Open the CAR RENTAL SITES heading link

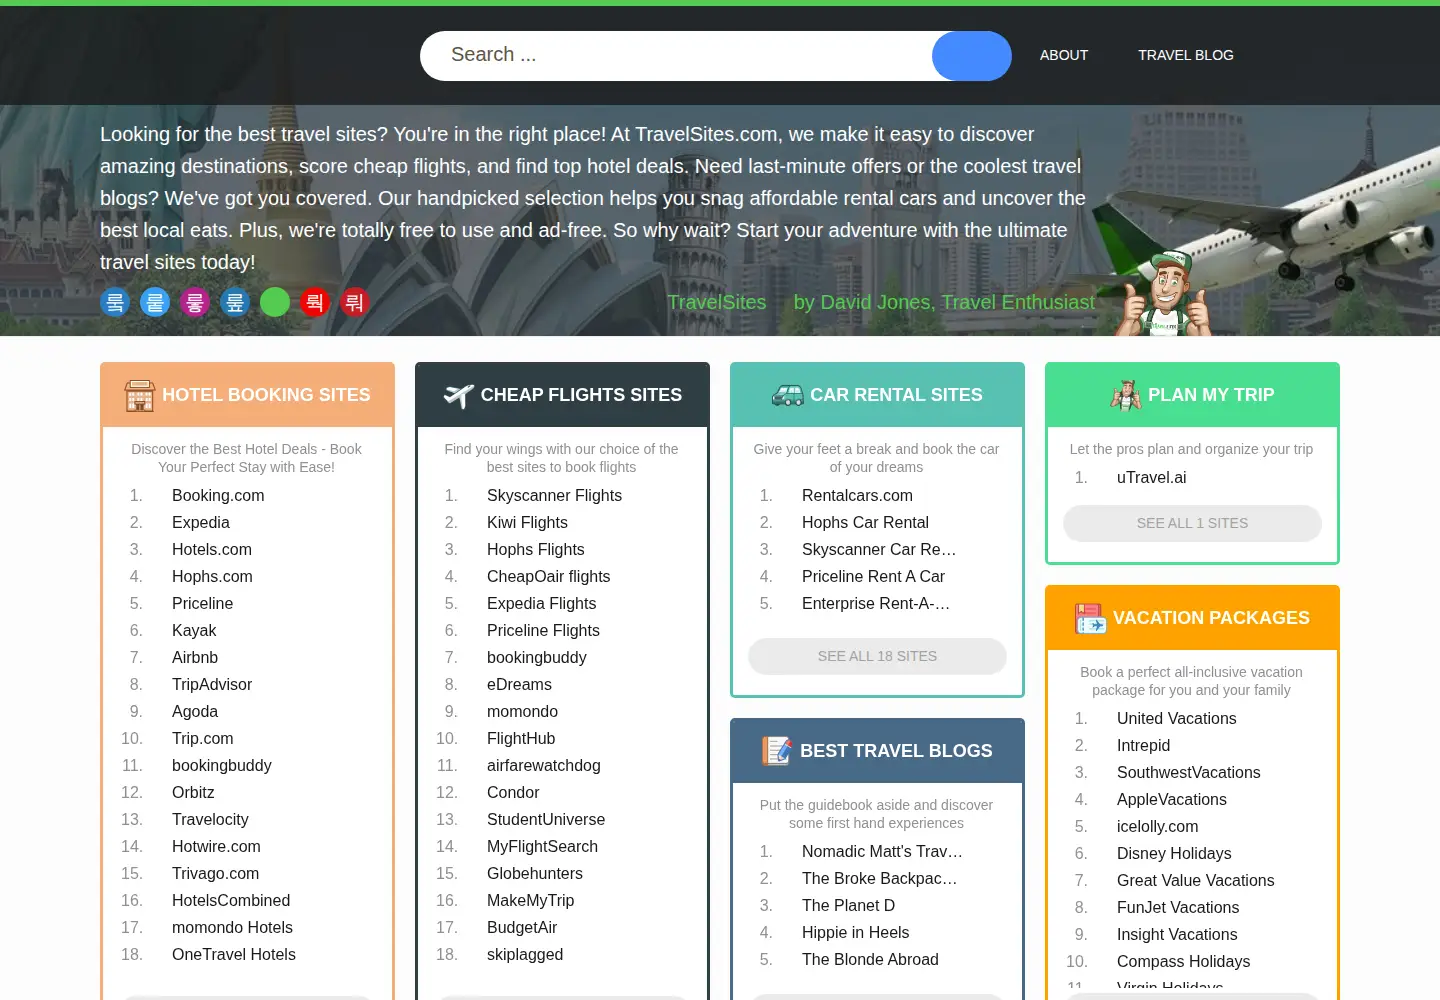[x=896, y=395]
